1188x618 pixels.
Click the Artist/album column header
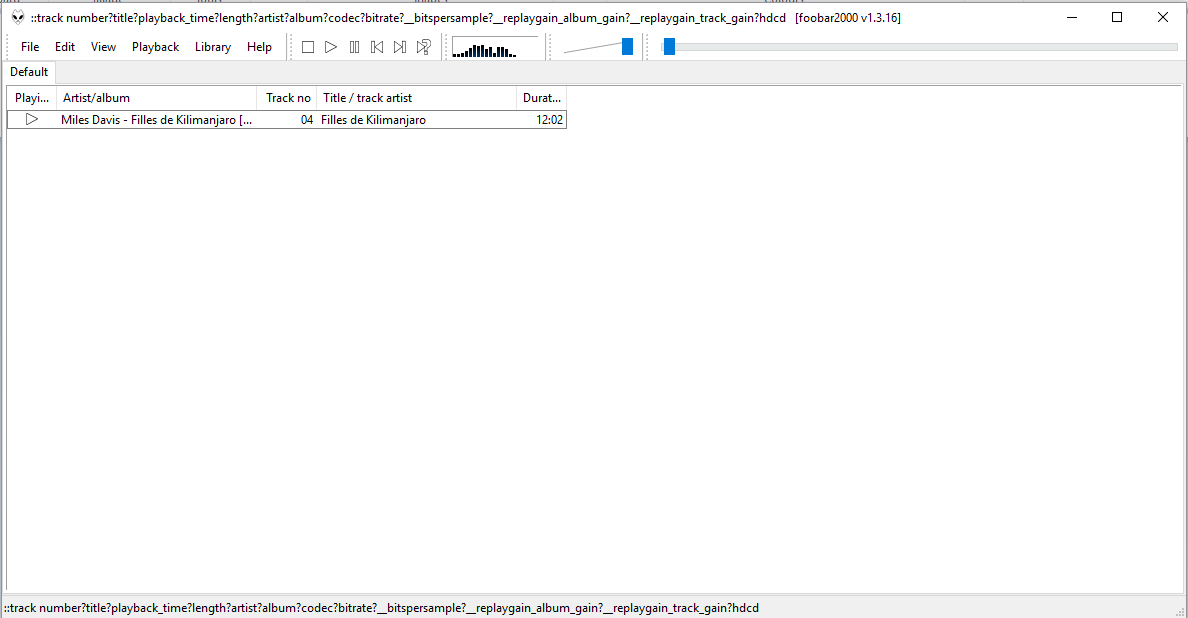(156, 98)
